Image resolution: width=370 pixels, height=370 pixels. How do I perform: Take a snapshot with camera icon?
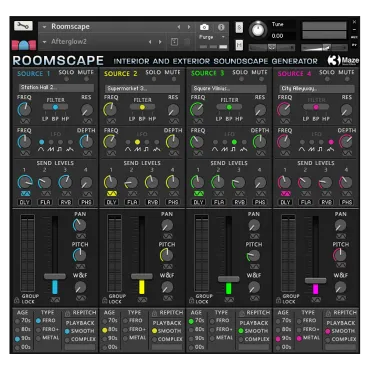pos(204,27)
